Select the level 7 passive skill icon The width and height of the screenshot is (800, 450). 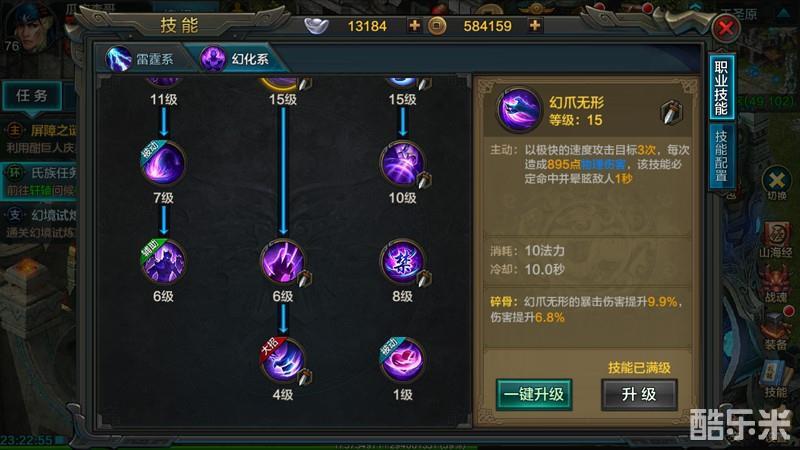click(x=163, y=163)
